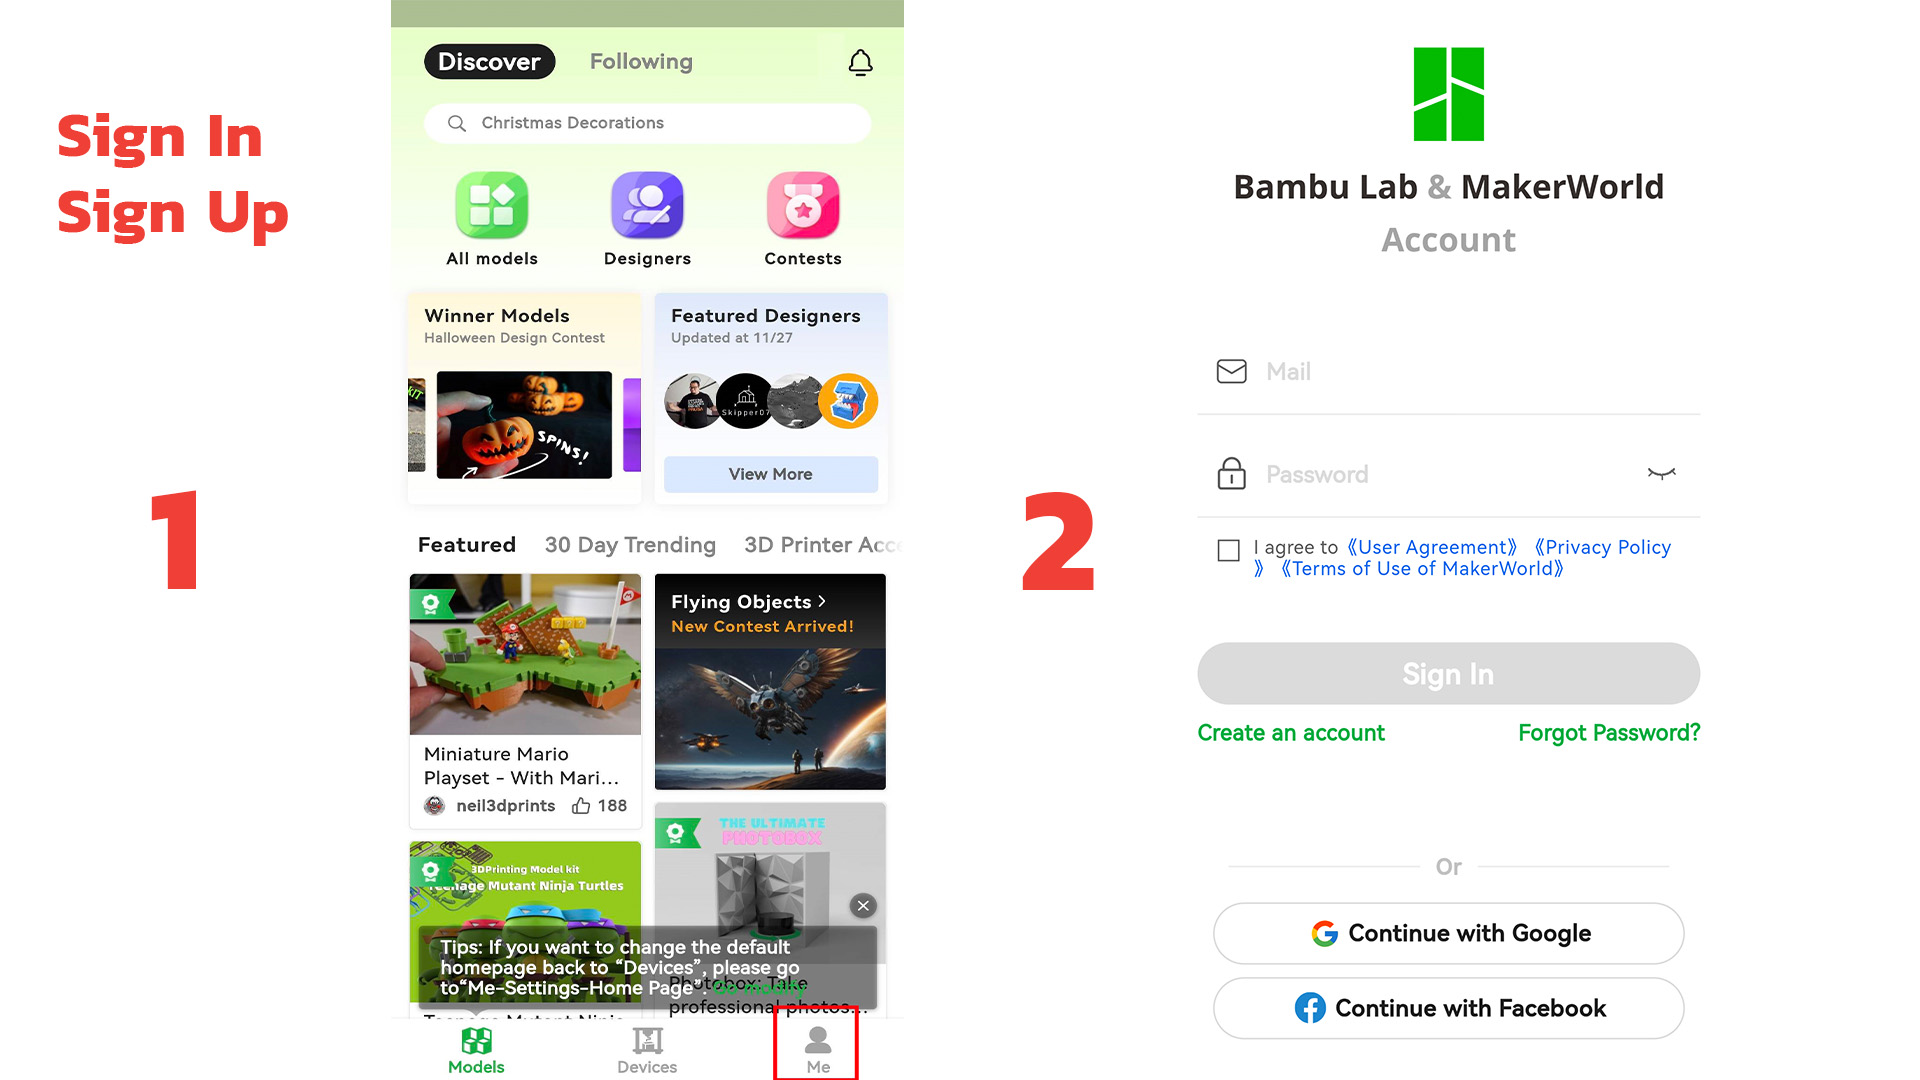Viewport: 1920px width, 1080px height.
Task: Dismiss the homepage tips popup
Action: tap(863, 906)
